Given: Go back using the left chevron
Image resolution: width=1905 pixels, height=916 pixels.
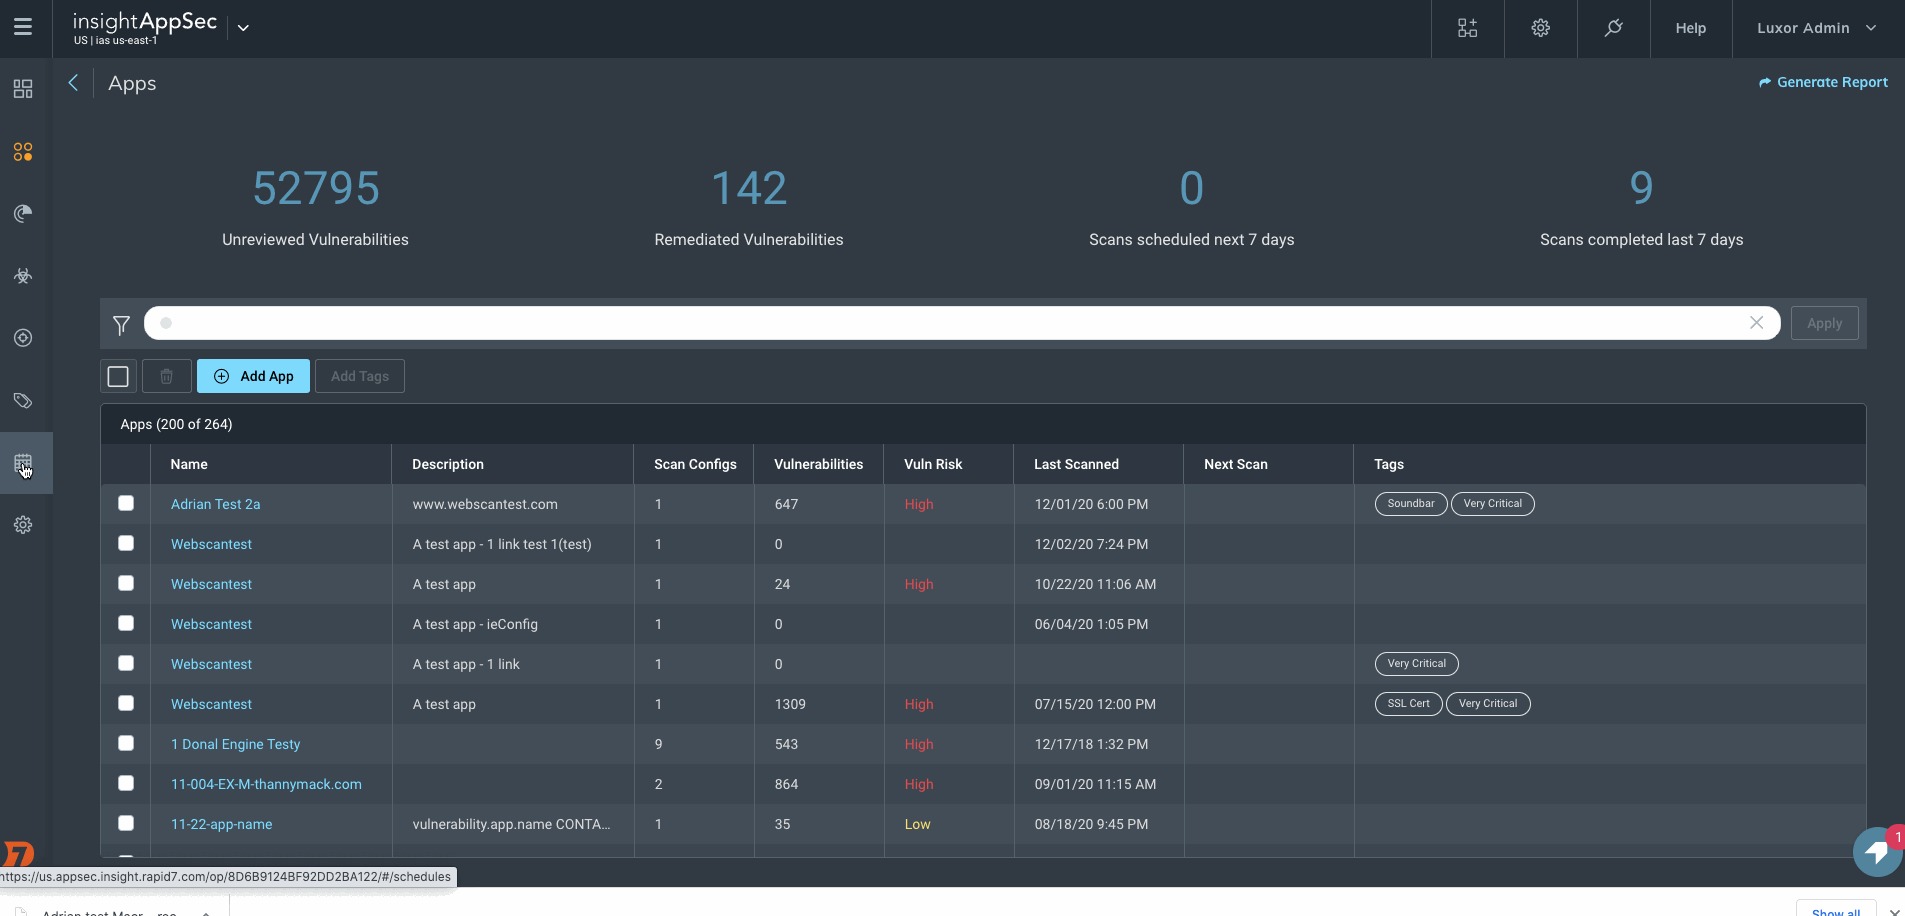Looking at the screenshot, I should click(x=73, y=83).
